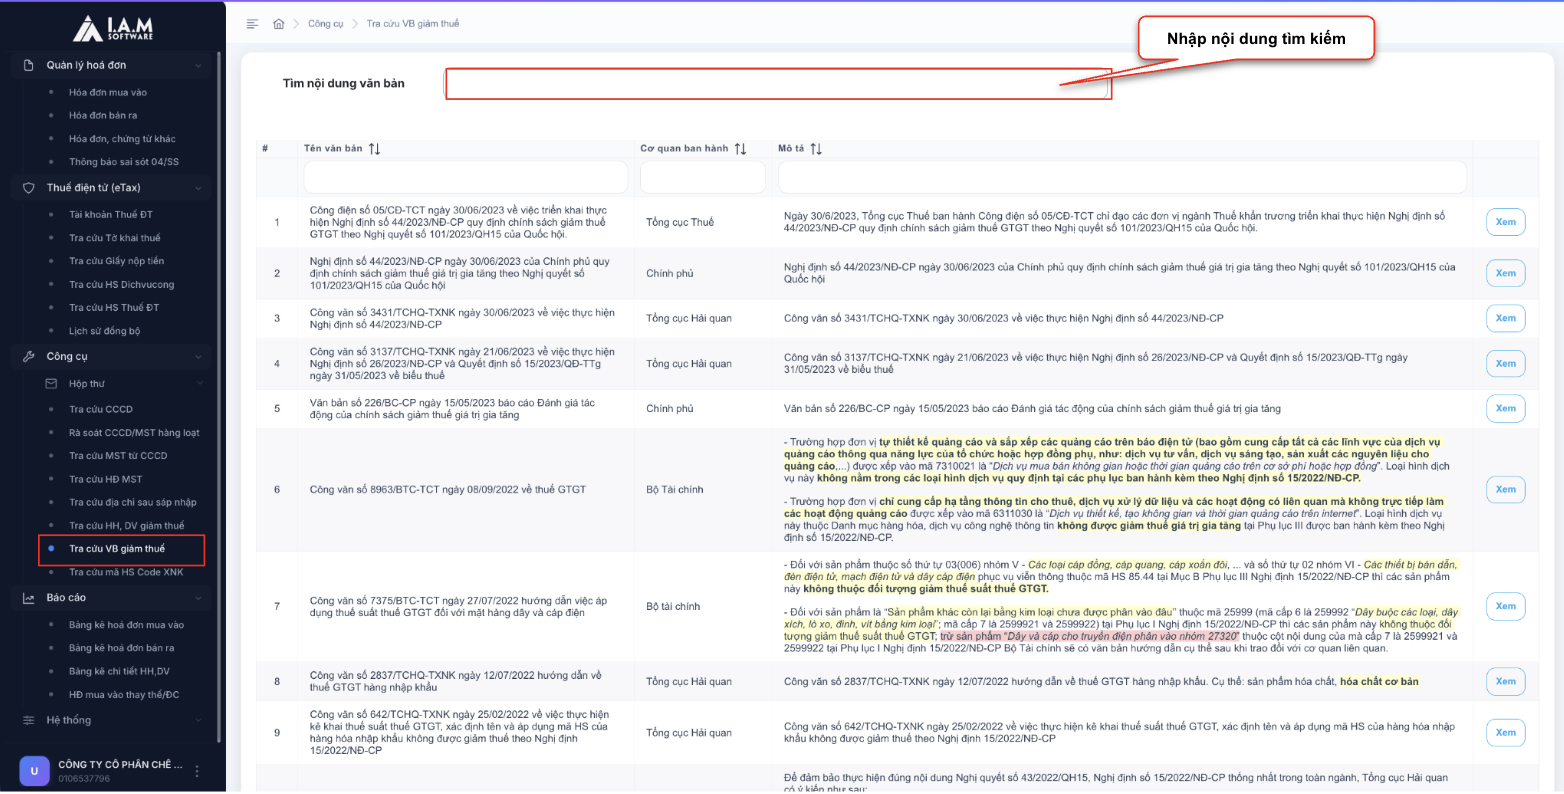This screenshot has width=1564, height=794.
Task: View document 6 using Xem button
Action: coord(1505,490)
